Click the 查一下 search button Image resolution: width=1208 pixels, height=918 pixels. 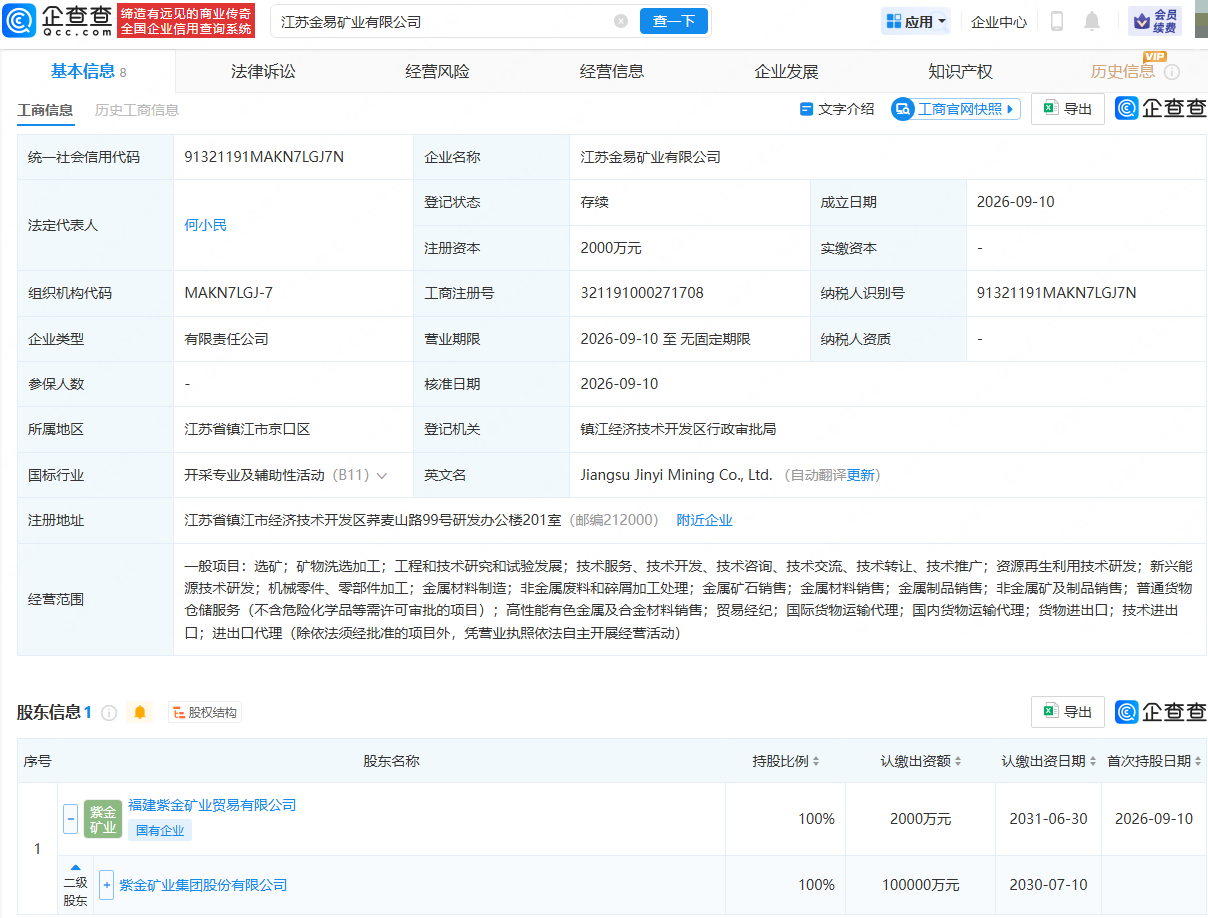click(x=674, y=21)
